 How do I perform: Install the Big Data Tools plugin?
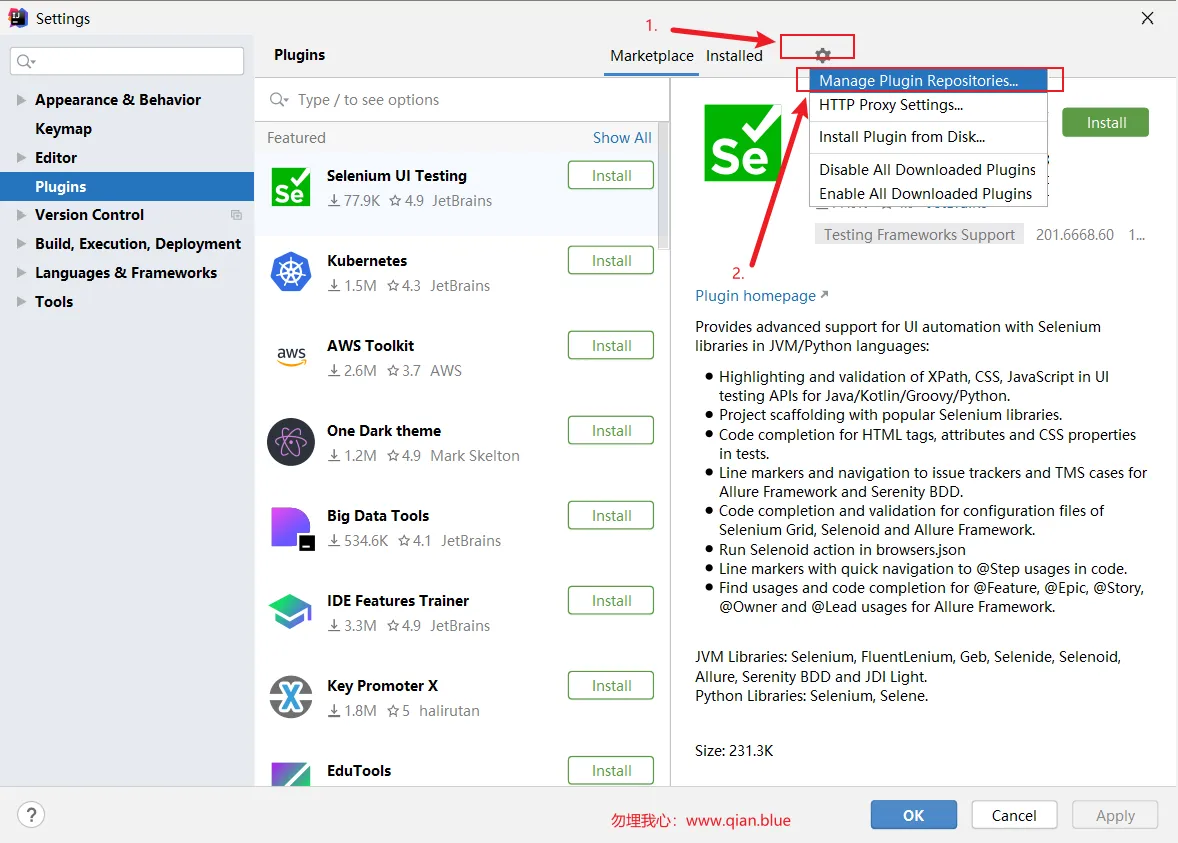click(x=611, y=515)
